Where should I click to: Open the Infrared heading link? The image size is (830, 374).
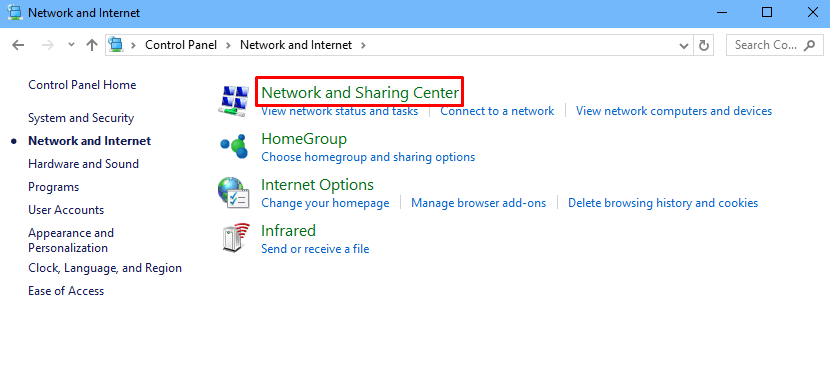coord(288,231)
